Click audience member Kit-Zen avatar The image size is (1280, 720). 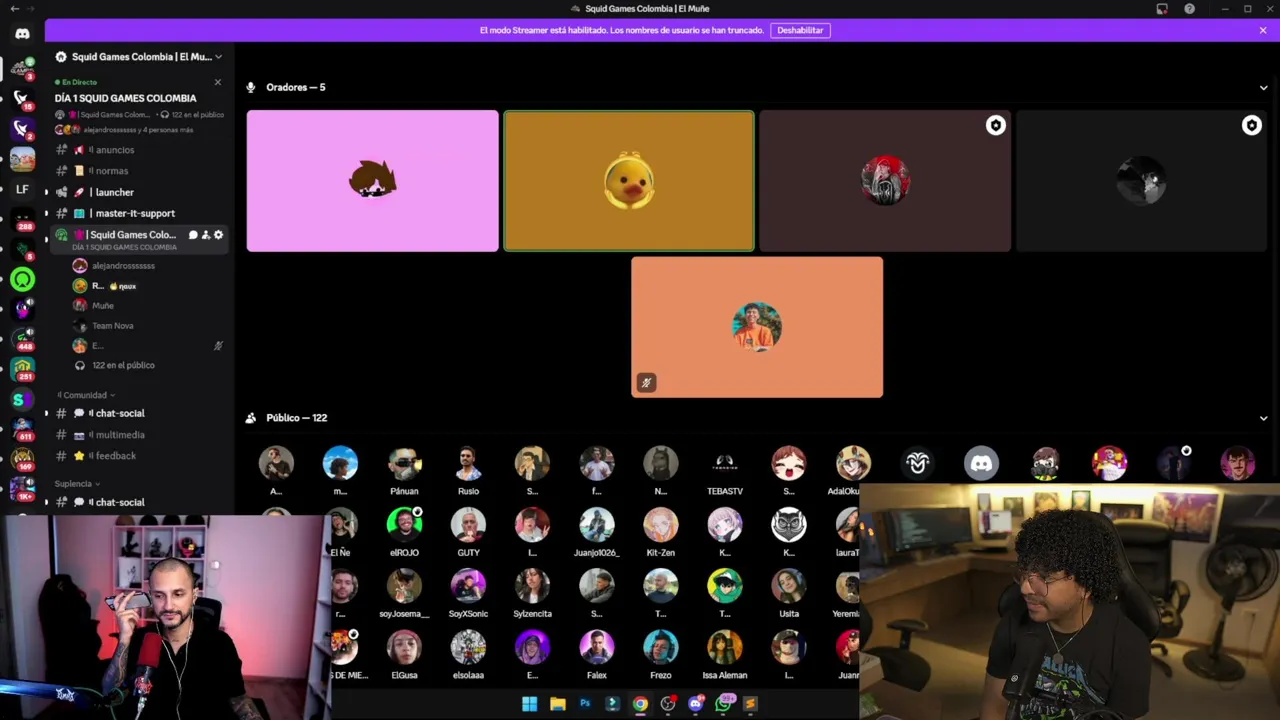pos(661,524)
